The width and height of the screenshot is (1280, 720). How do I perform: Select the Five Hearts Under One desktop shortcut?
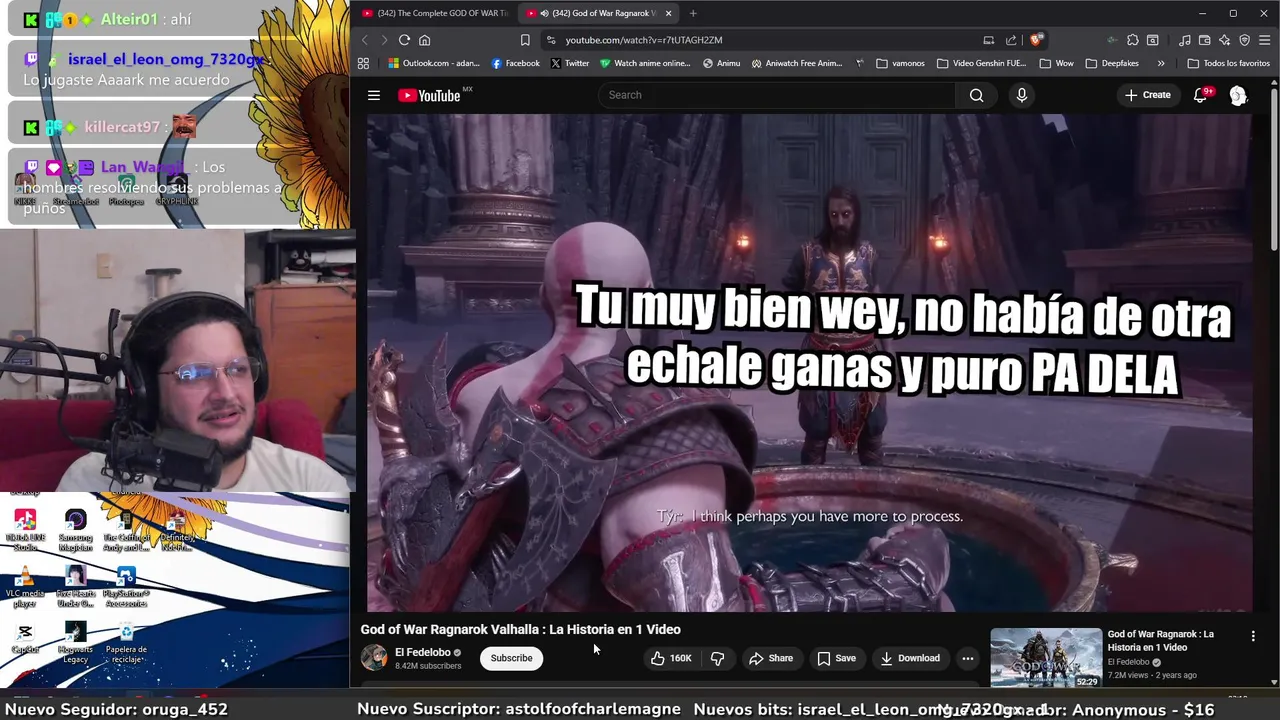pos(75,587)
